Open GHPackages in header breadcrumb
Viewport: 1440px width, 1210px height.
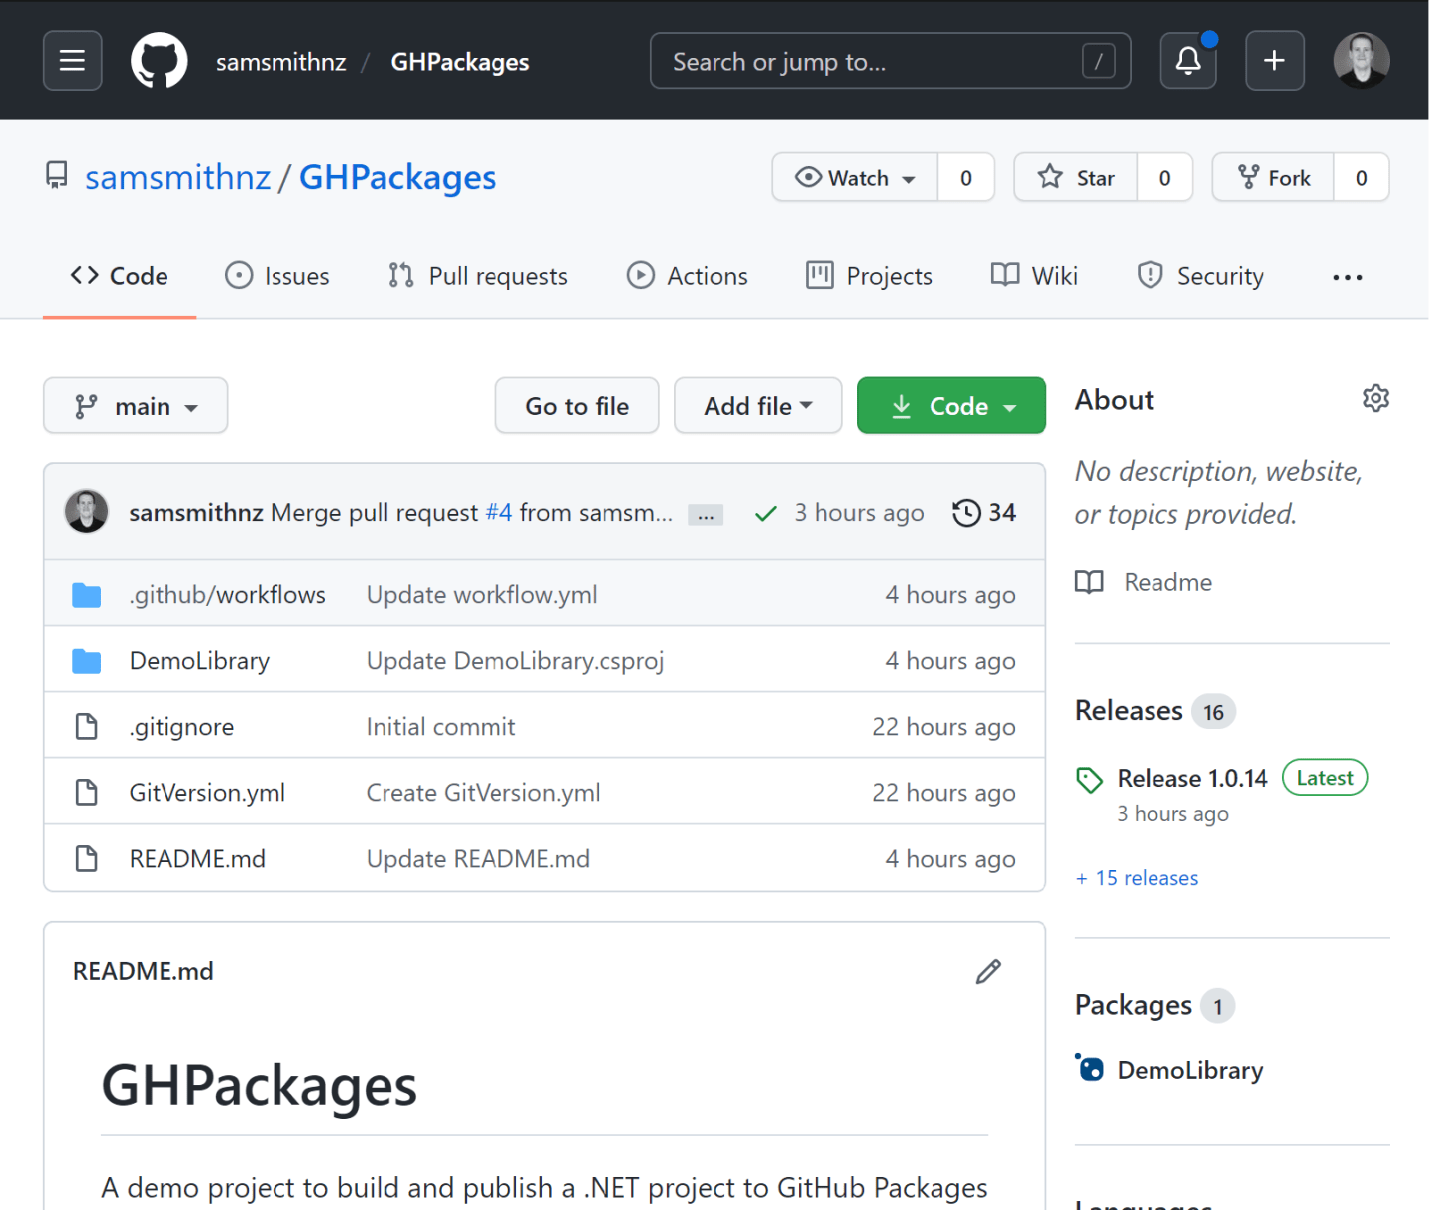click(x=460, y=62)
